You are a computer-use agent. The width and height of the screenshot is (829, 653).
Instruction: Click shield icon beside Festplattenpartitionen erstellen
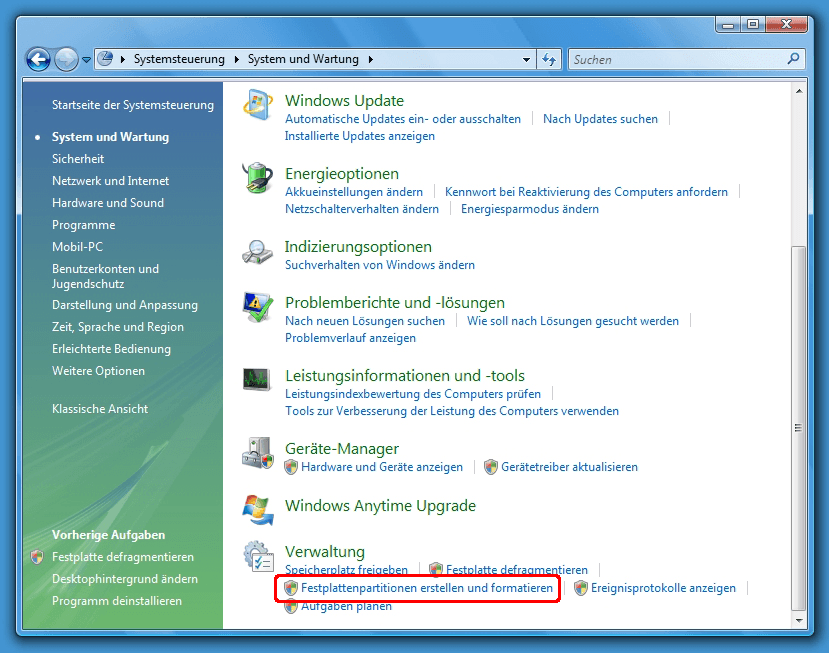click(291, 588)
